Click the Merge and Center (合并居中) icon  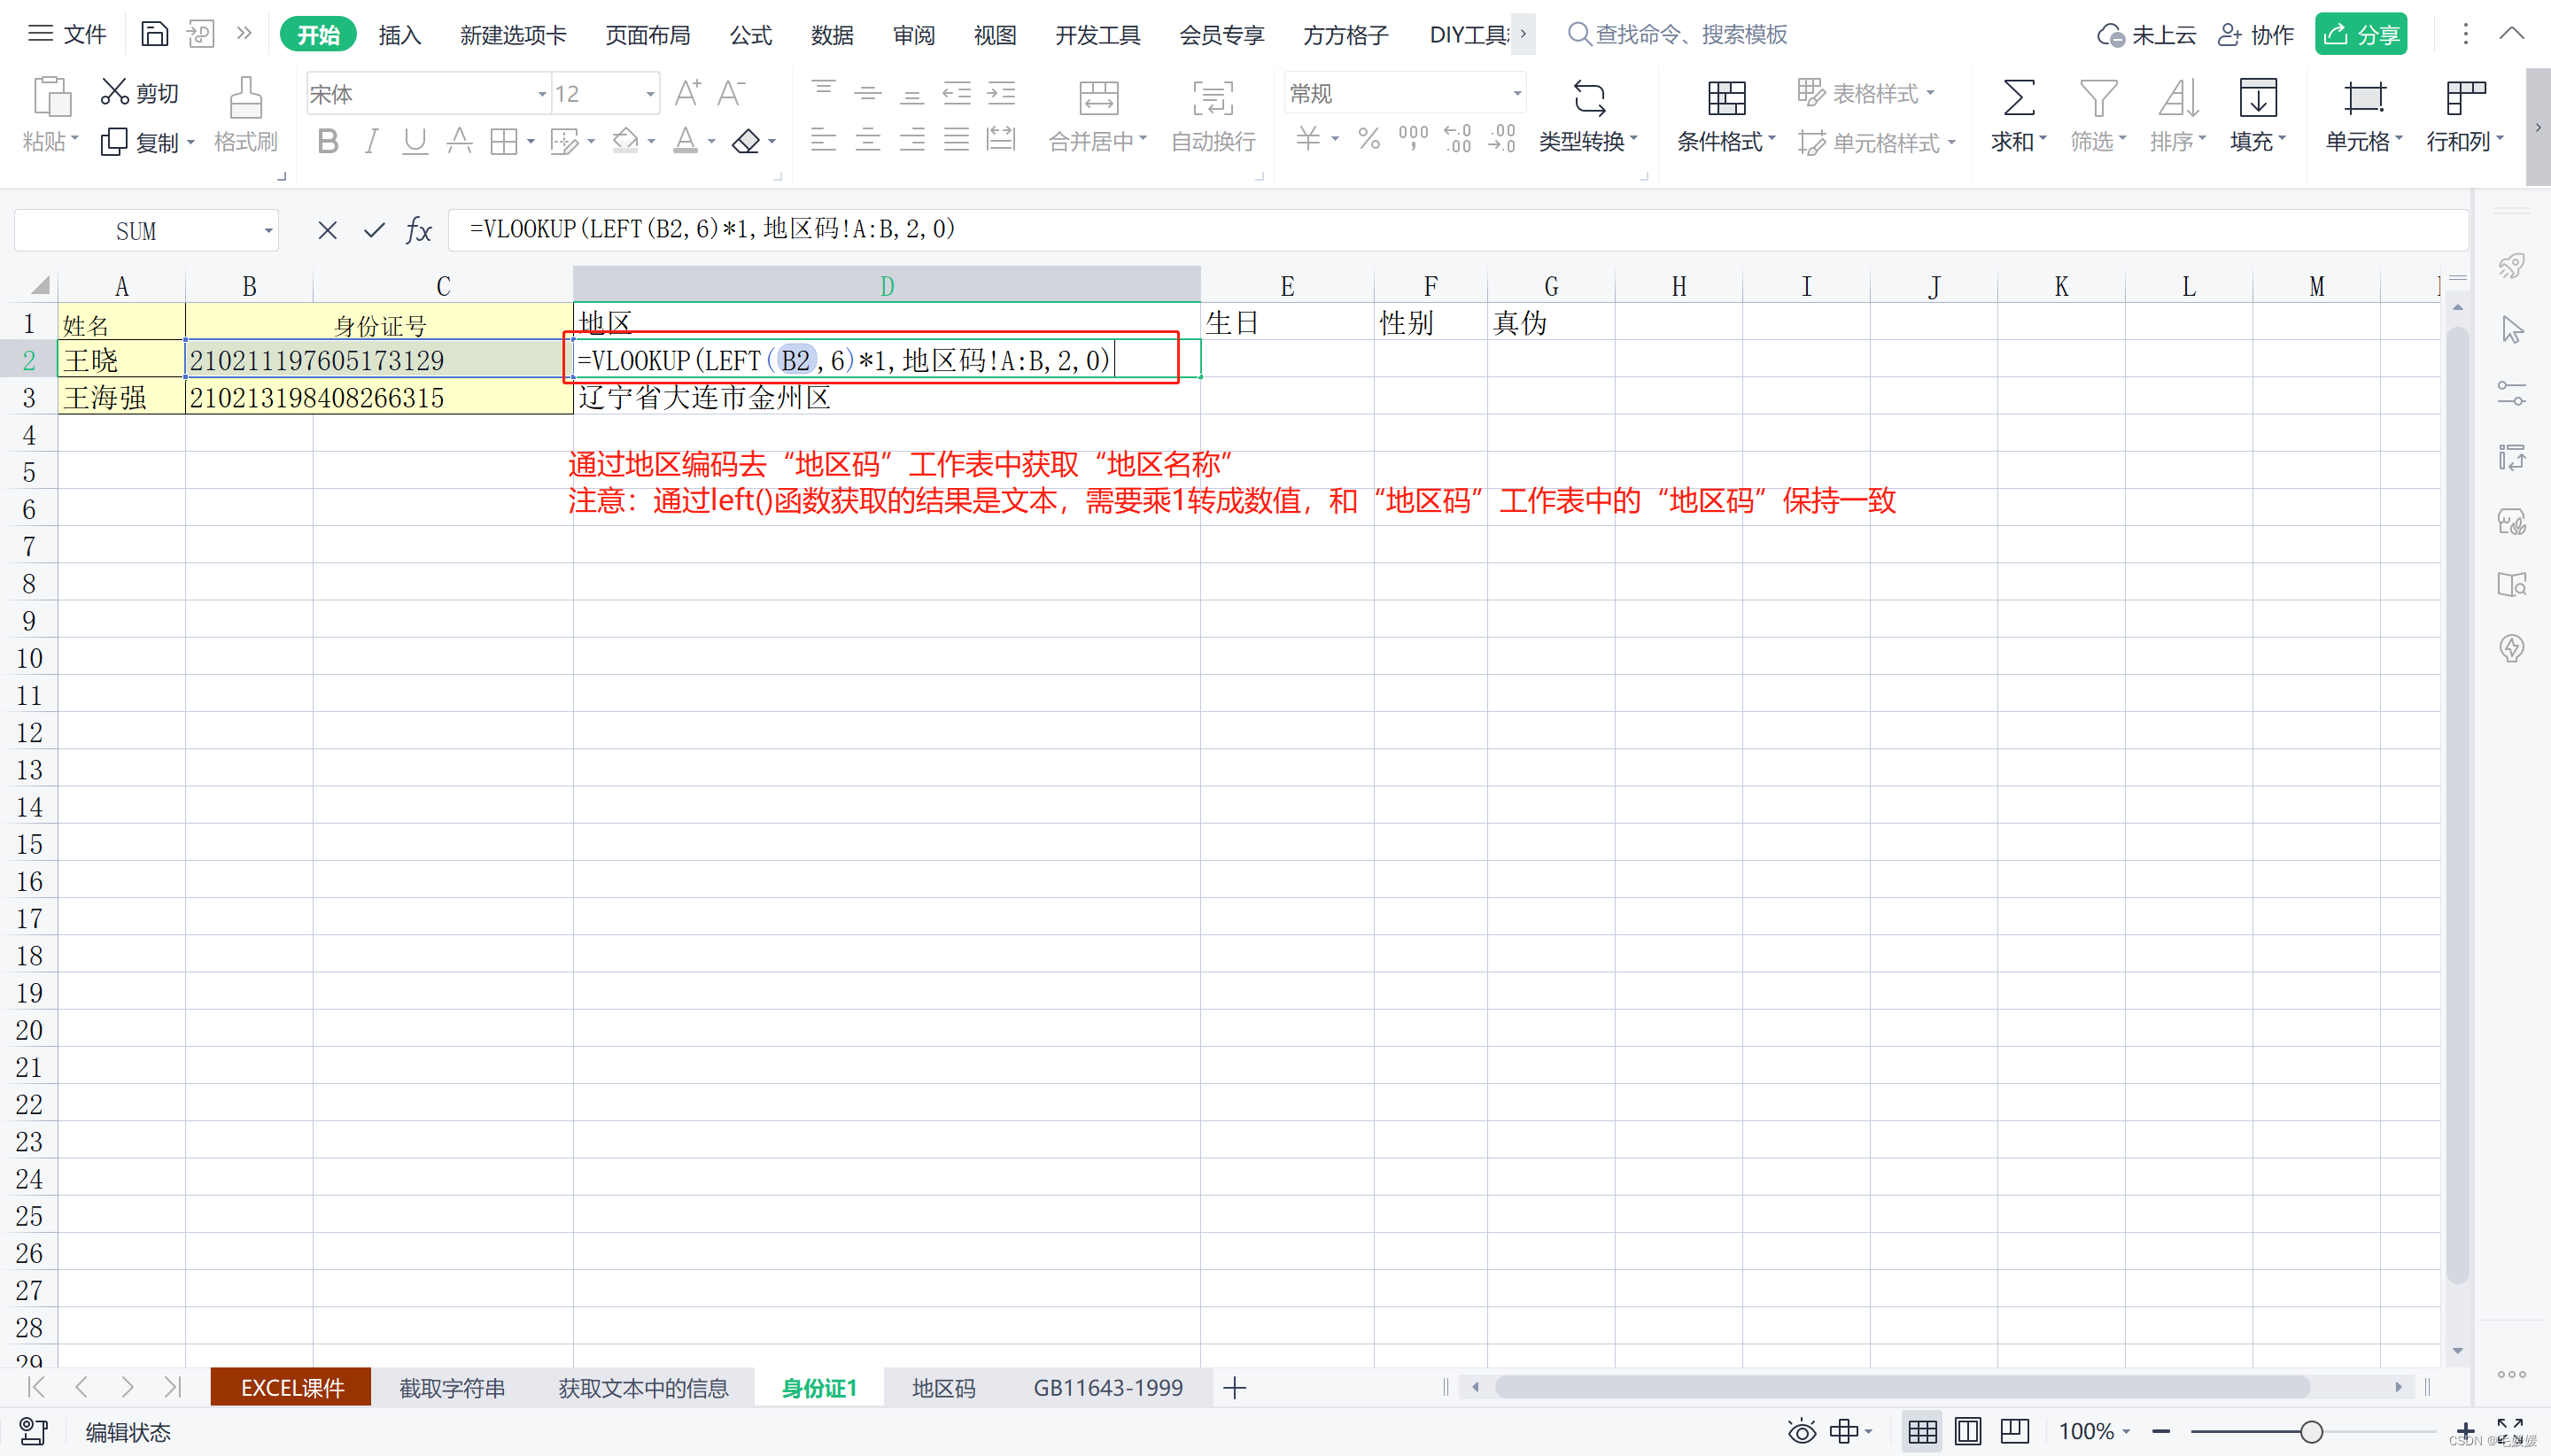1098,99
